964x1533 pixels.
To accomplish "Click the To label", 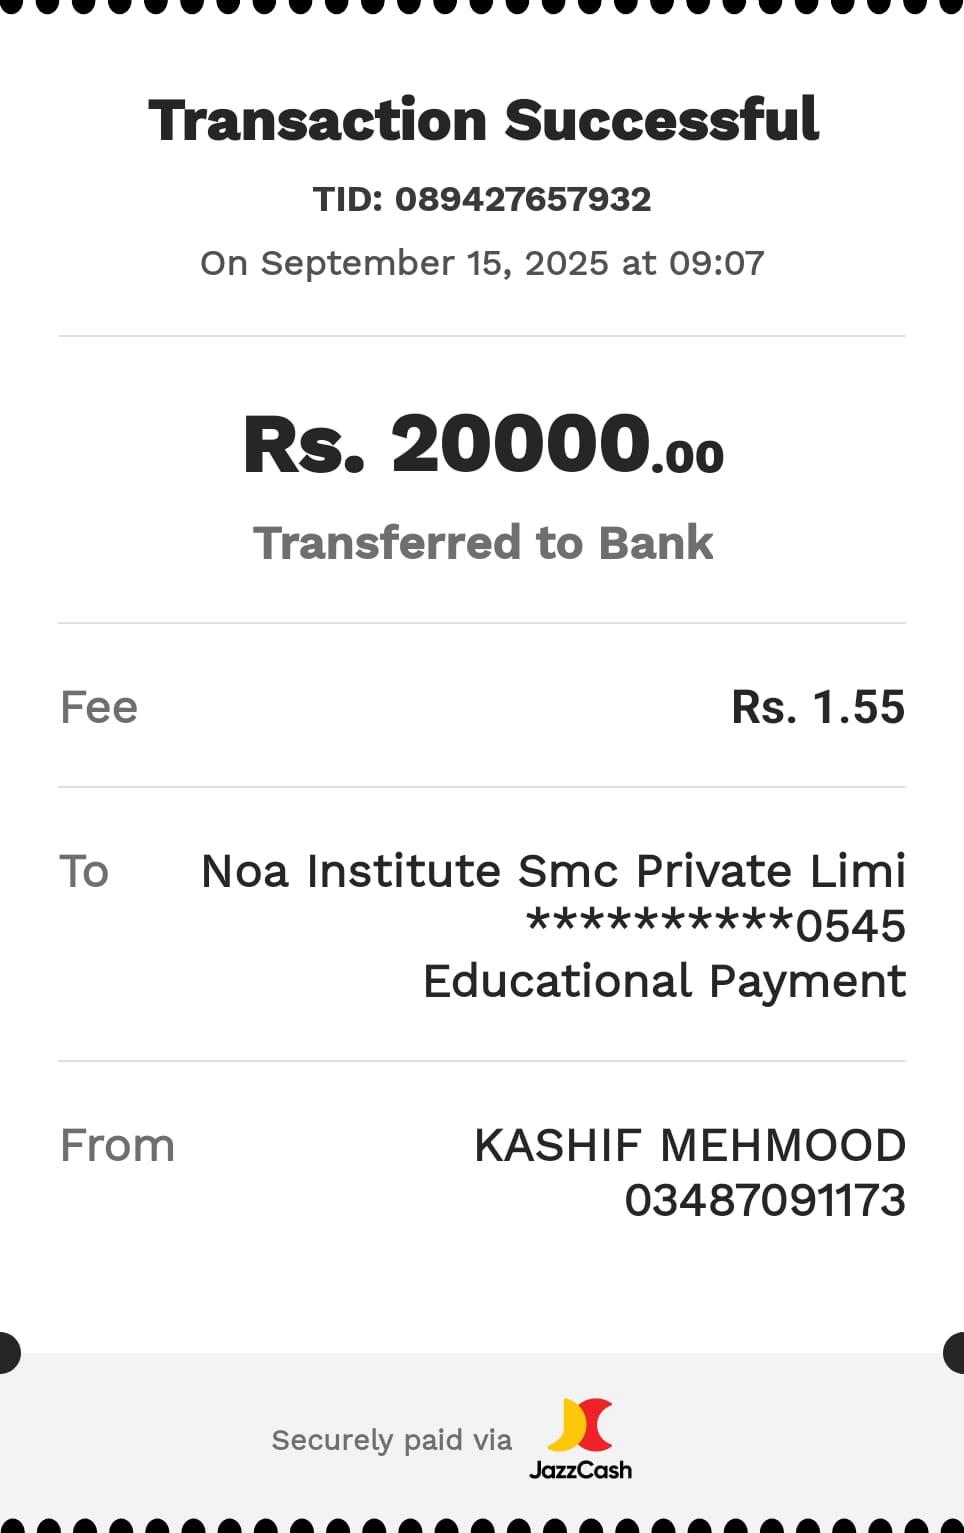I will coord(84,871).
